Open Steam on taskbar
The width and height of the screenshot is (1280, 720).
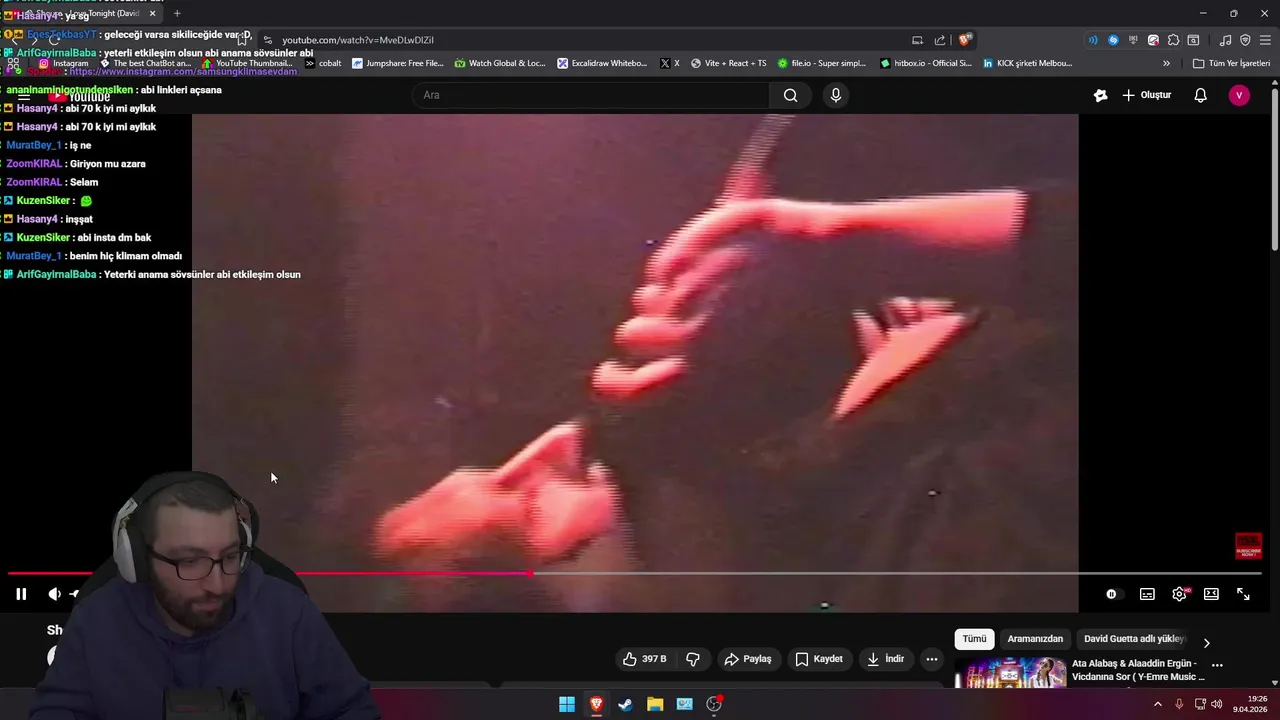[625, 704]
